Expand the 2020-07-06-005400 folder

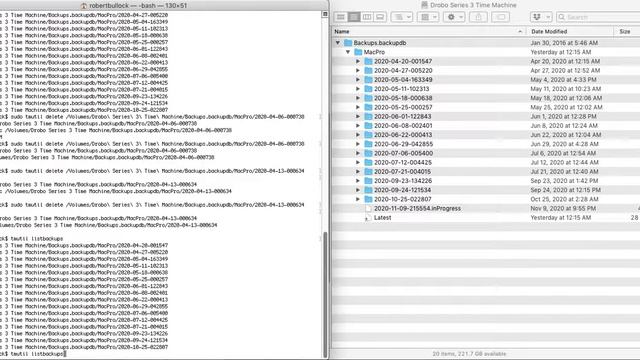(358, 153)
